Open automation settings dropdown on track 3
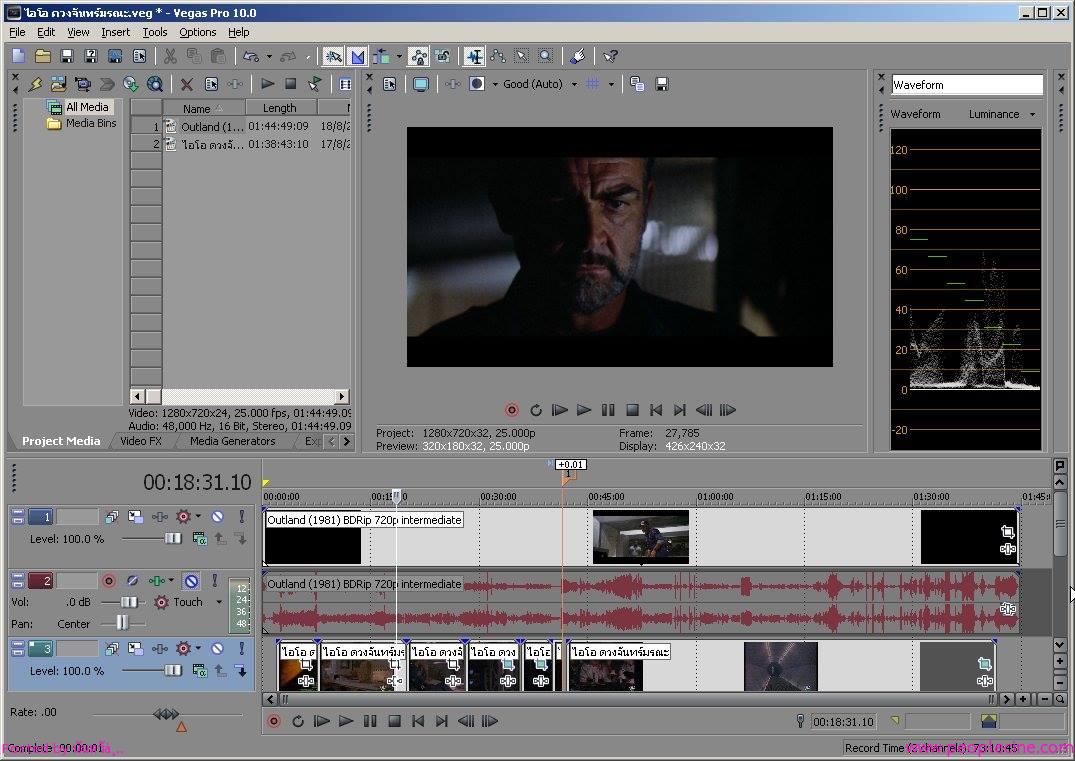1075x761 pixels. [198, 648]
